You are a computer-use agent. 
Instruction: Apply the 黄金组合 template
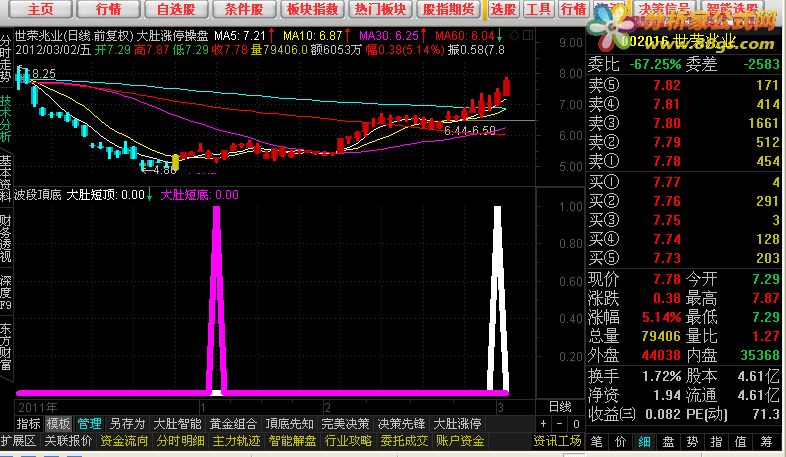(x=233, y=424)
